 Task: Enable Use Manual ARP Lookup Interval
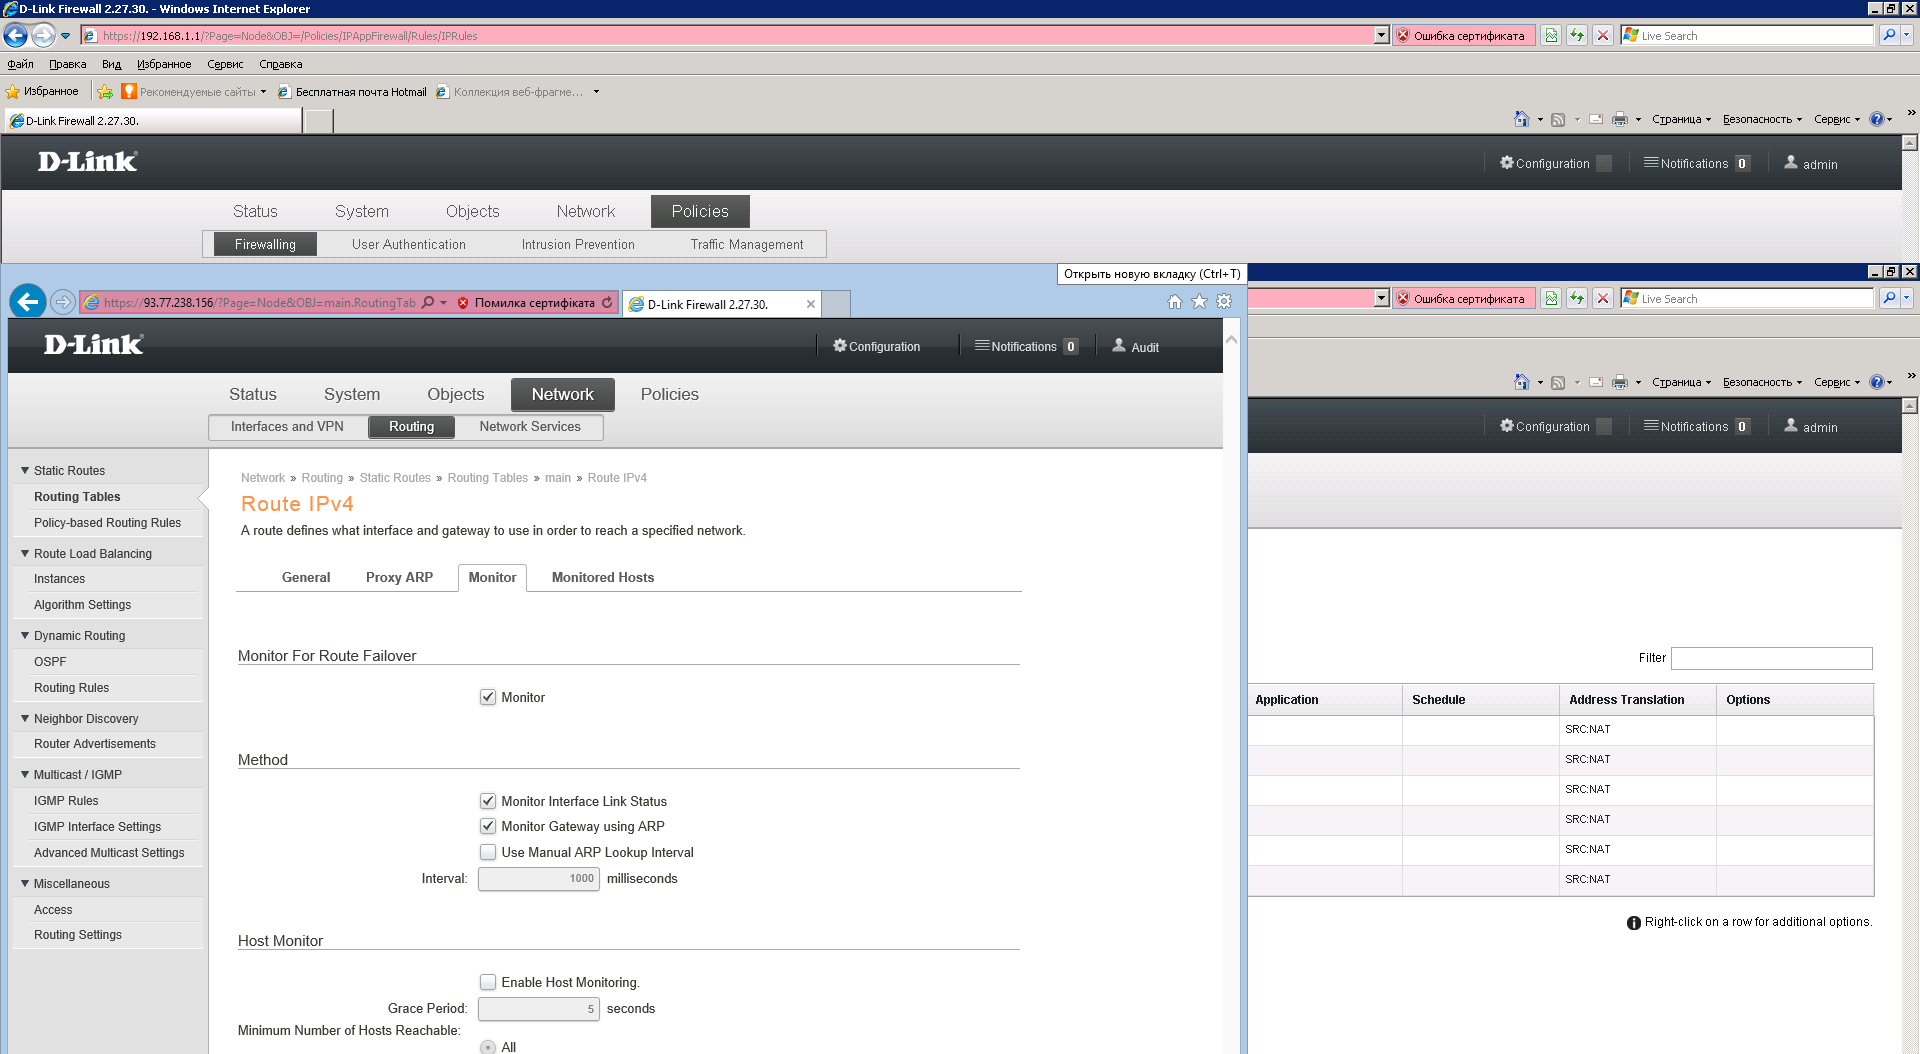(488, 852)
